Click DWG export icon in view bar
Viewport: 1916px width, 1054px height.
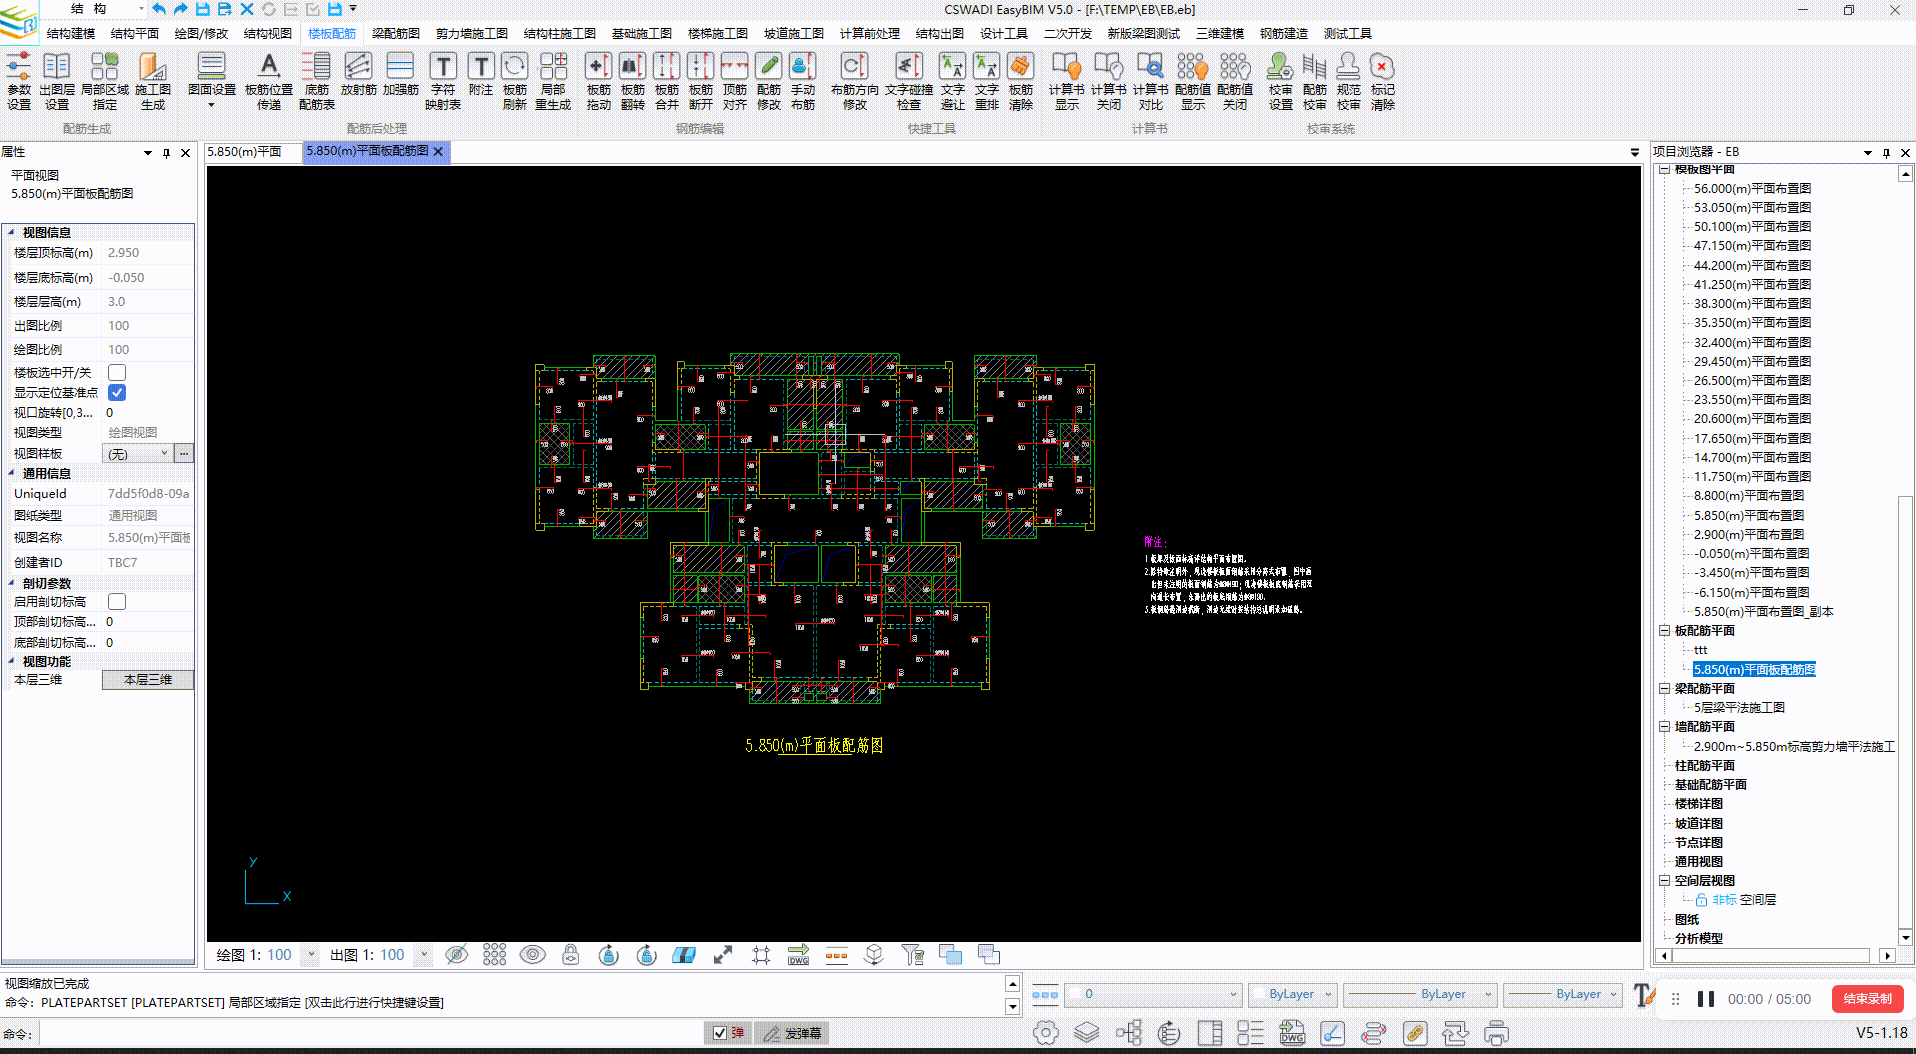798,955
